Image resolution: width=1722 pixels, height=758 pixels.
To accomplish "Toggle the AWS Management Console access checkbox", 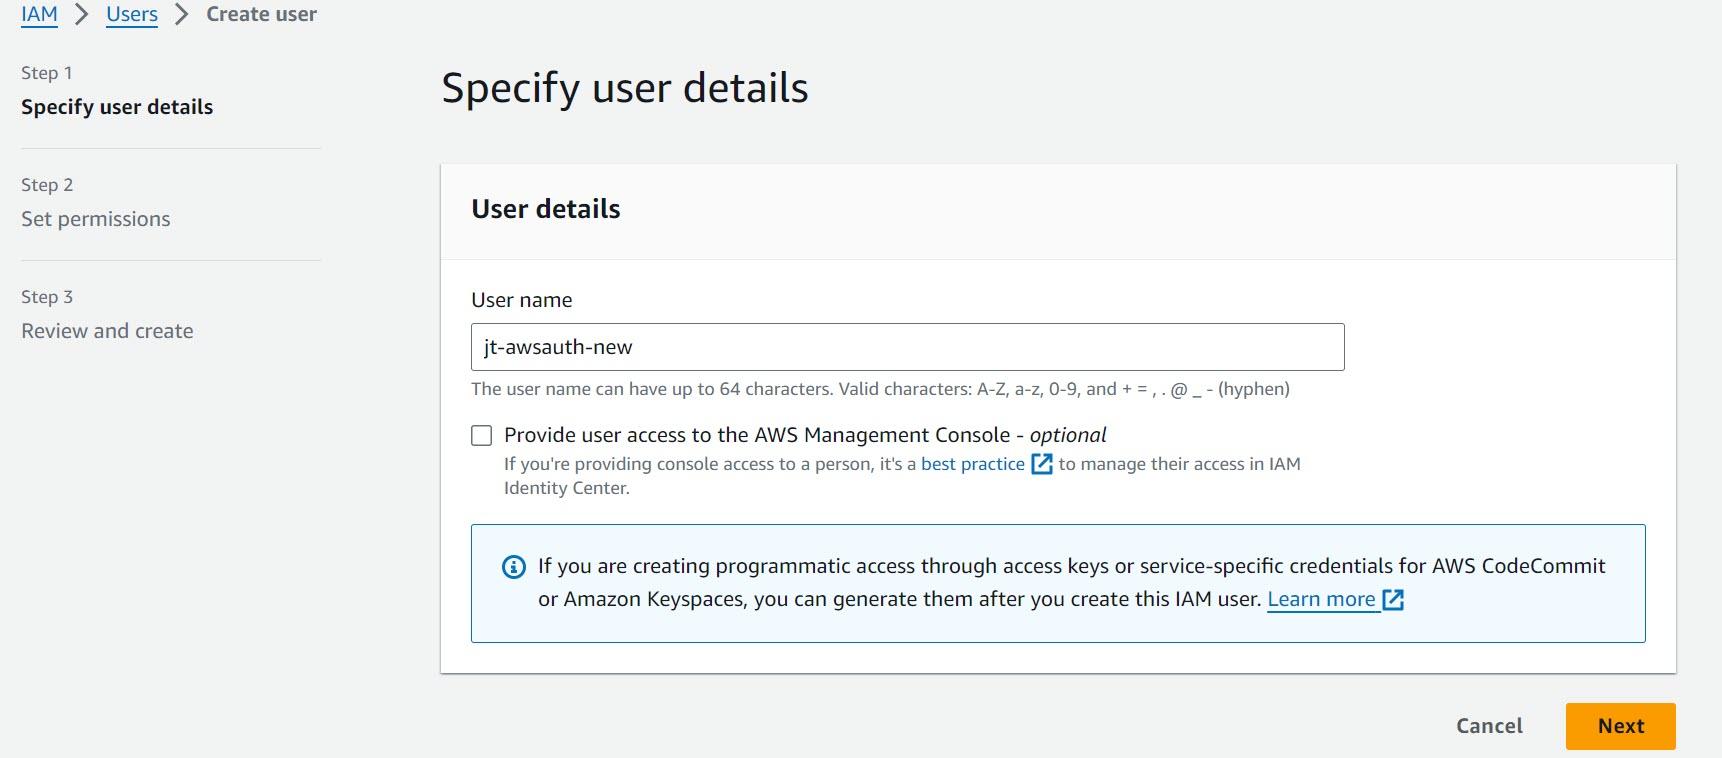I will pyautogui.click(x=481, y=435).
